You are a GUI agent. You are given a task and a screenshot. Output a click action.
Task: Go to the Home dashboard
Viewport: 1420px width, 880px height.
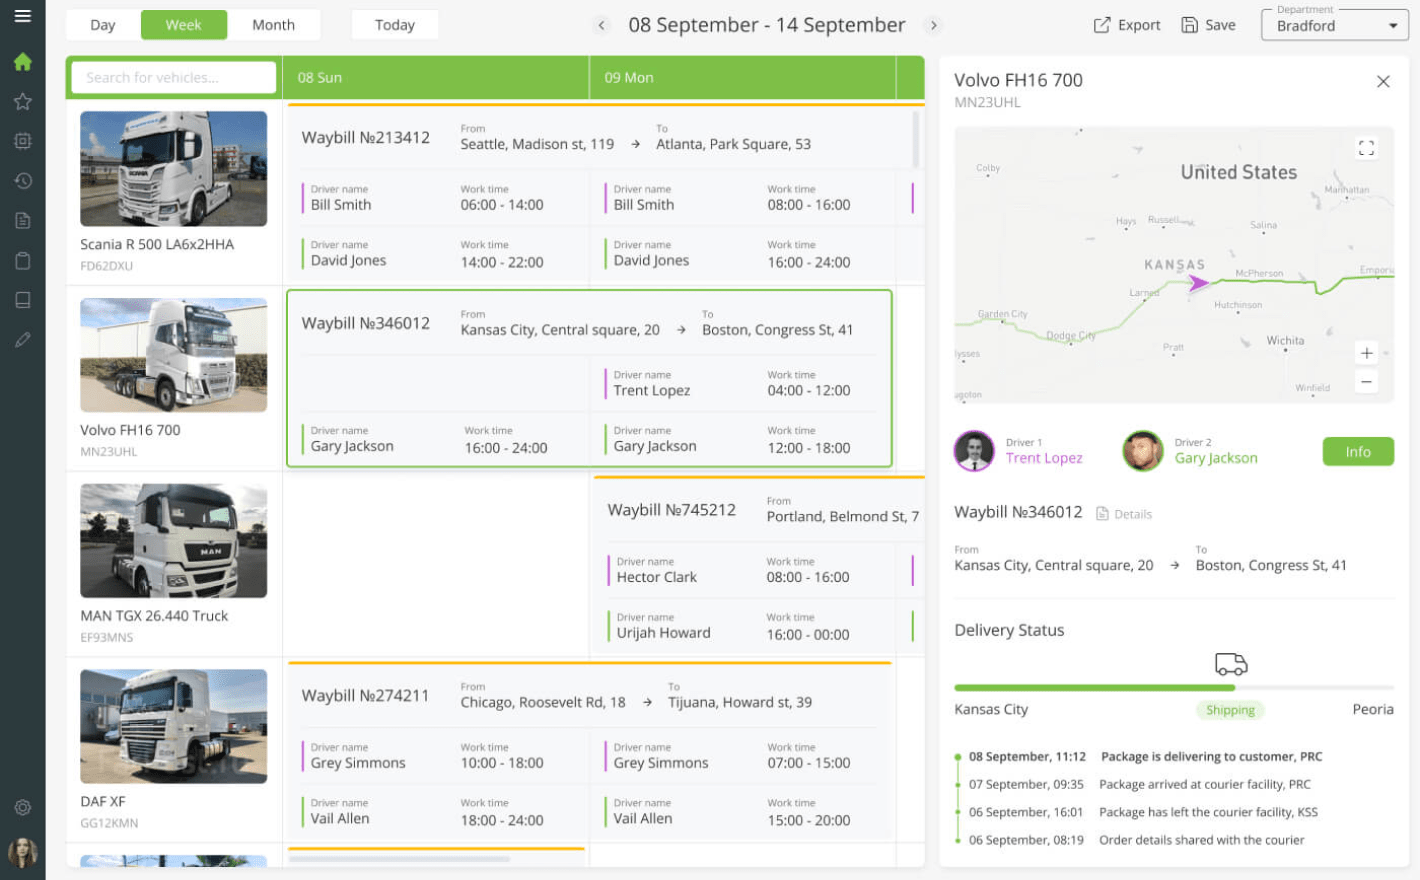tap(23, 62)
